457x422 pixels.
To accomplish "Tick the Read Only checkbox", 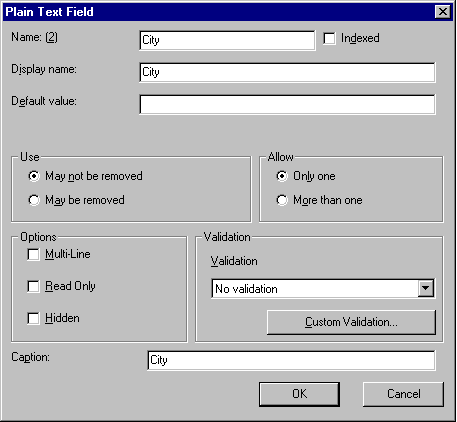I will [x=33, y=286].
